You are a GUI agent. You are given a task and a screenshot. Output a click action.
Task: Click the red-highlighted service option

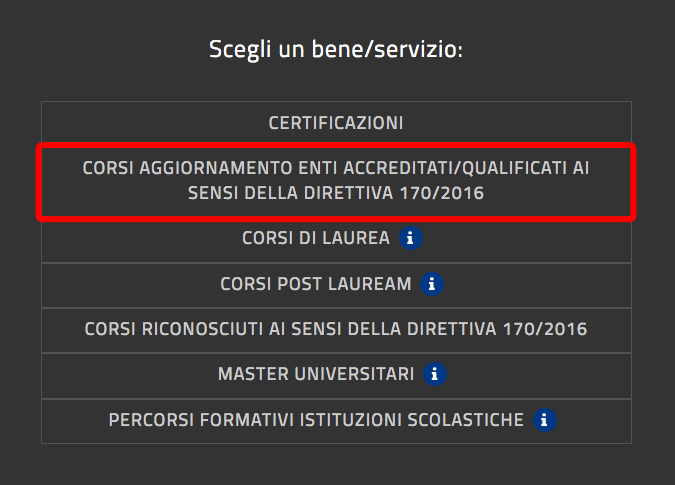point(336,181)
